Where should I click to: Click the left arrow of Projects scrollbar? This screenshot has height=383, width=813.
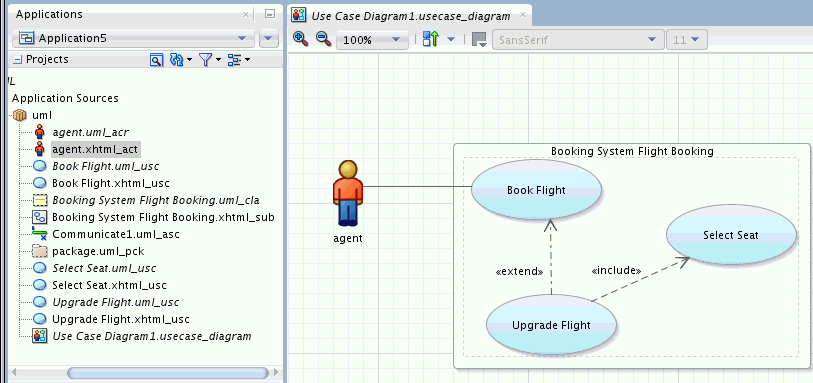pyautogui.click(x=14, y=372)
